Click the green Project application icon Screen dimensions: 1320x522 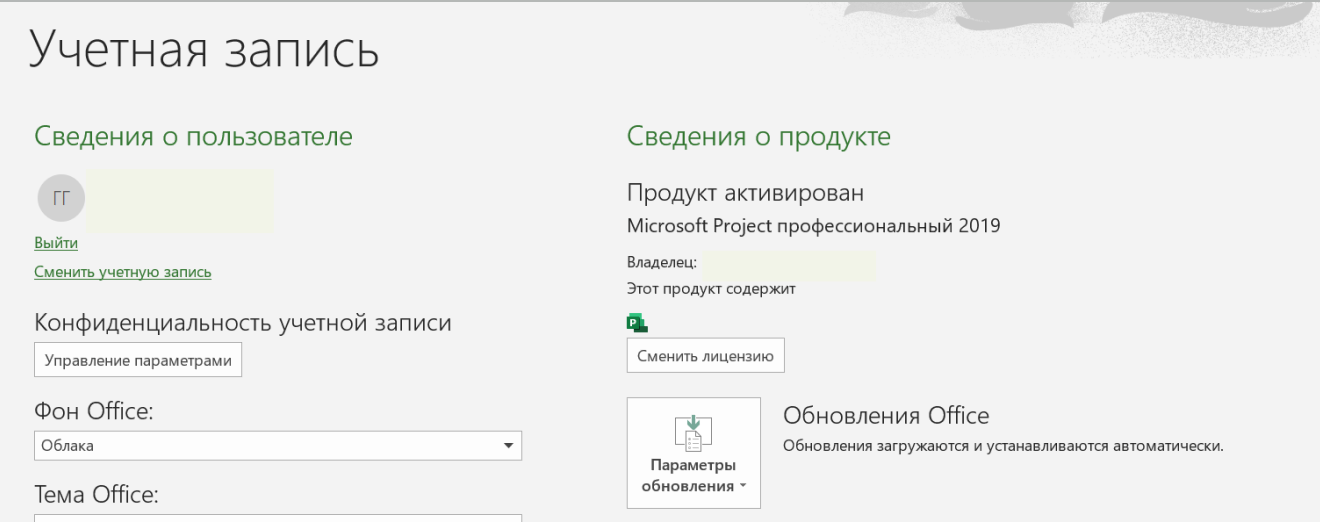[x=637, y=322]
